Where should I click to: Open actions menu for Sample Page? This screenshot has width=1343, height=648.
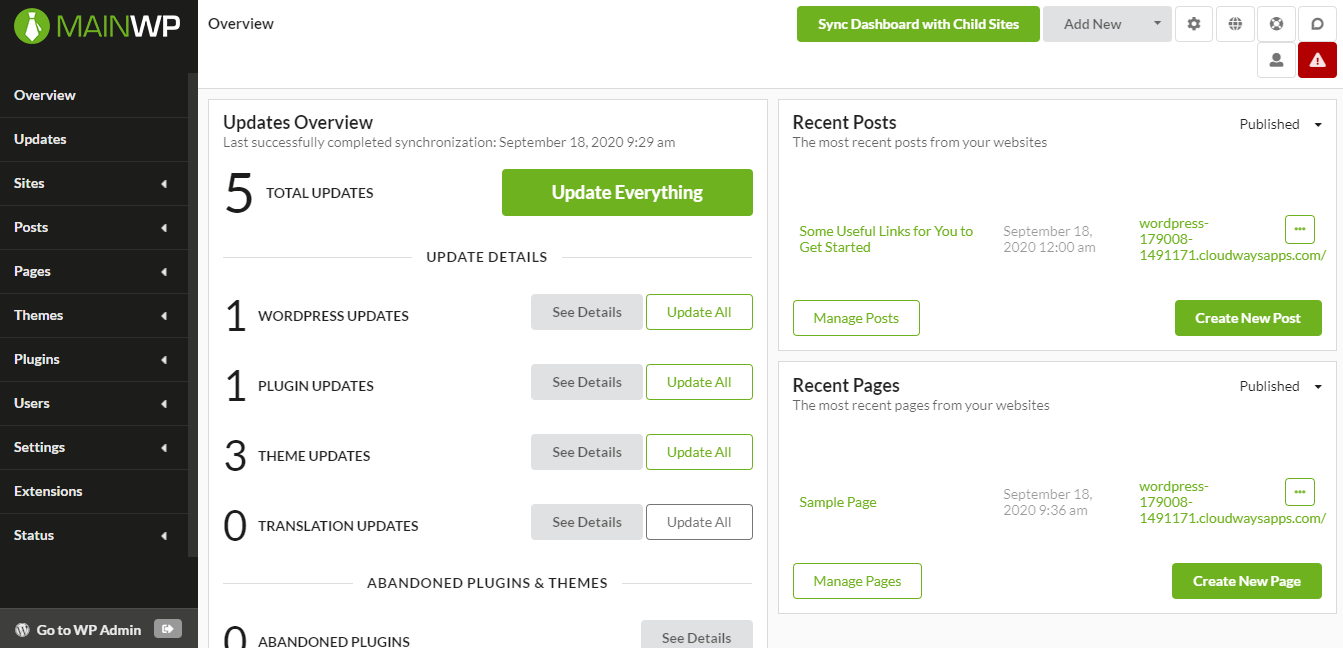pos(1299,491)
